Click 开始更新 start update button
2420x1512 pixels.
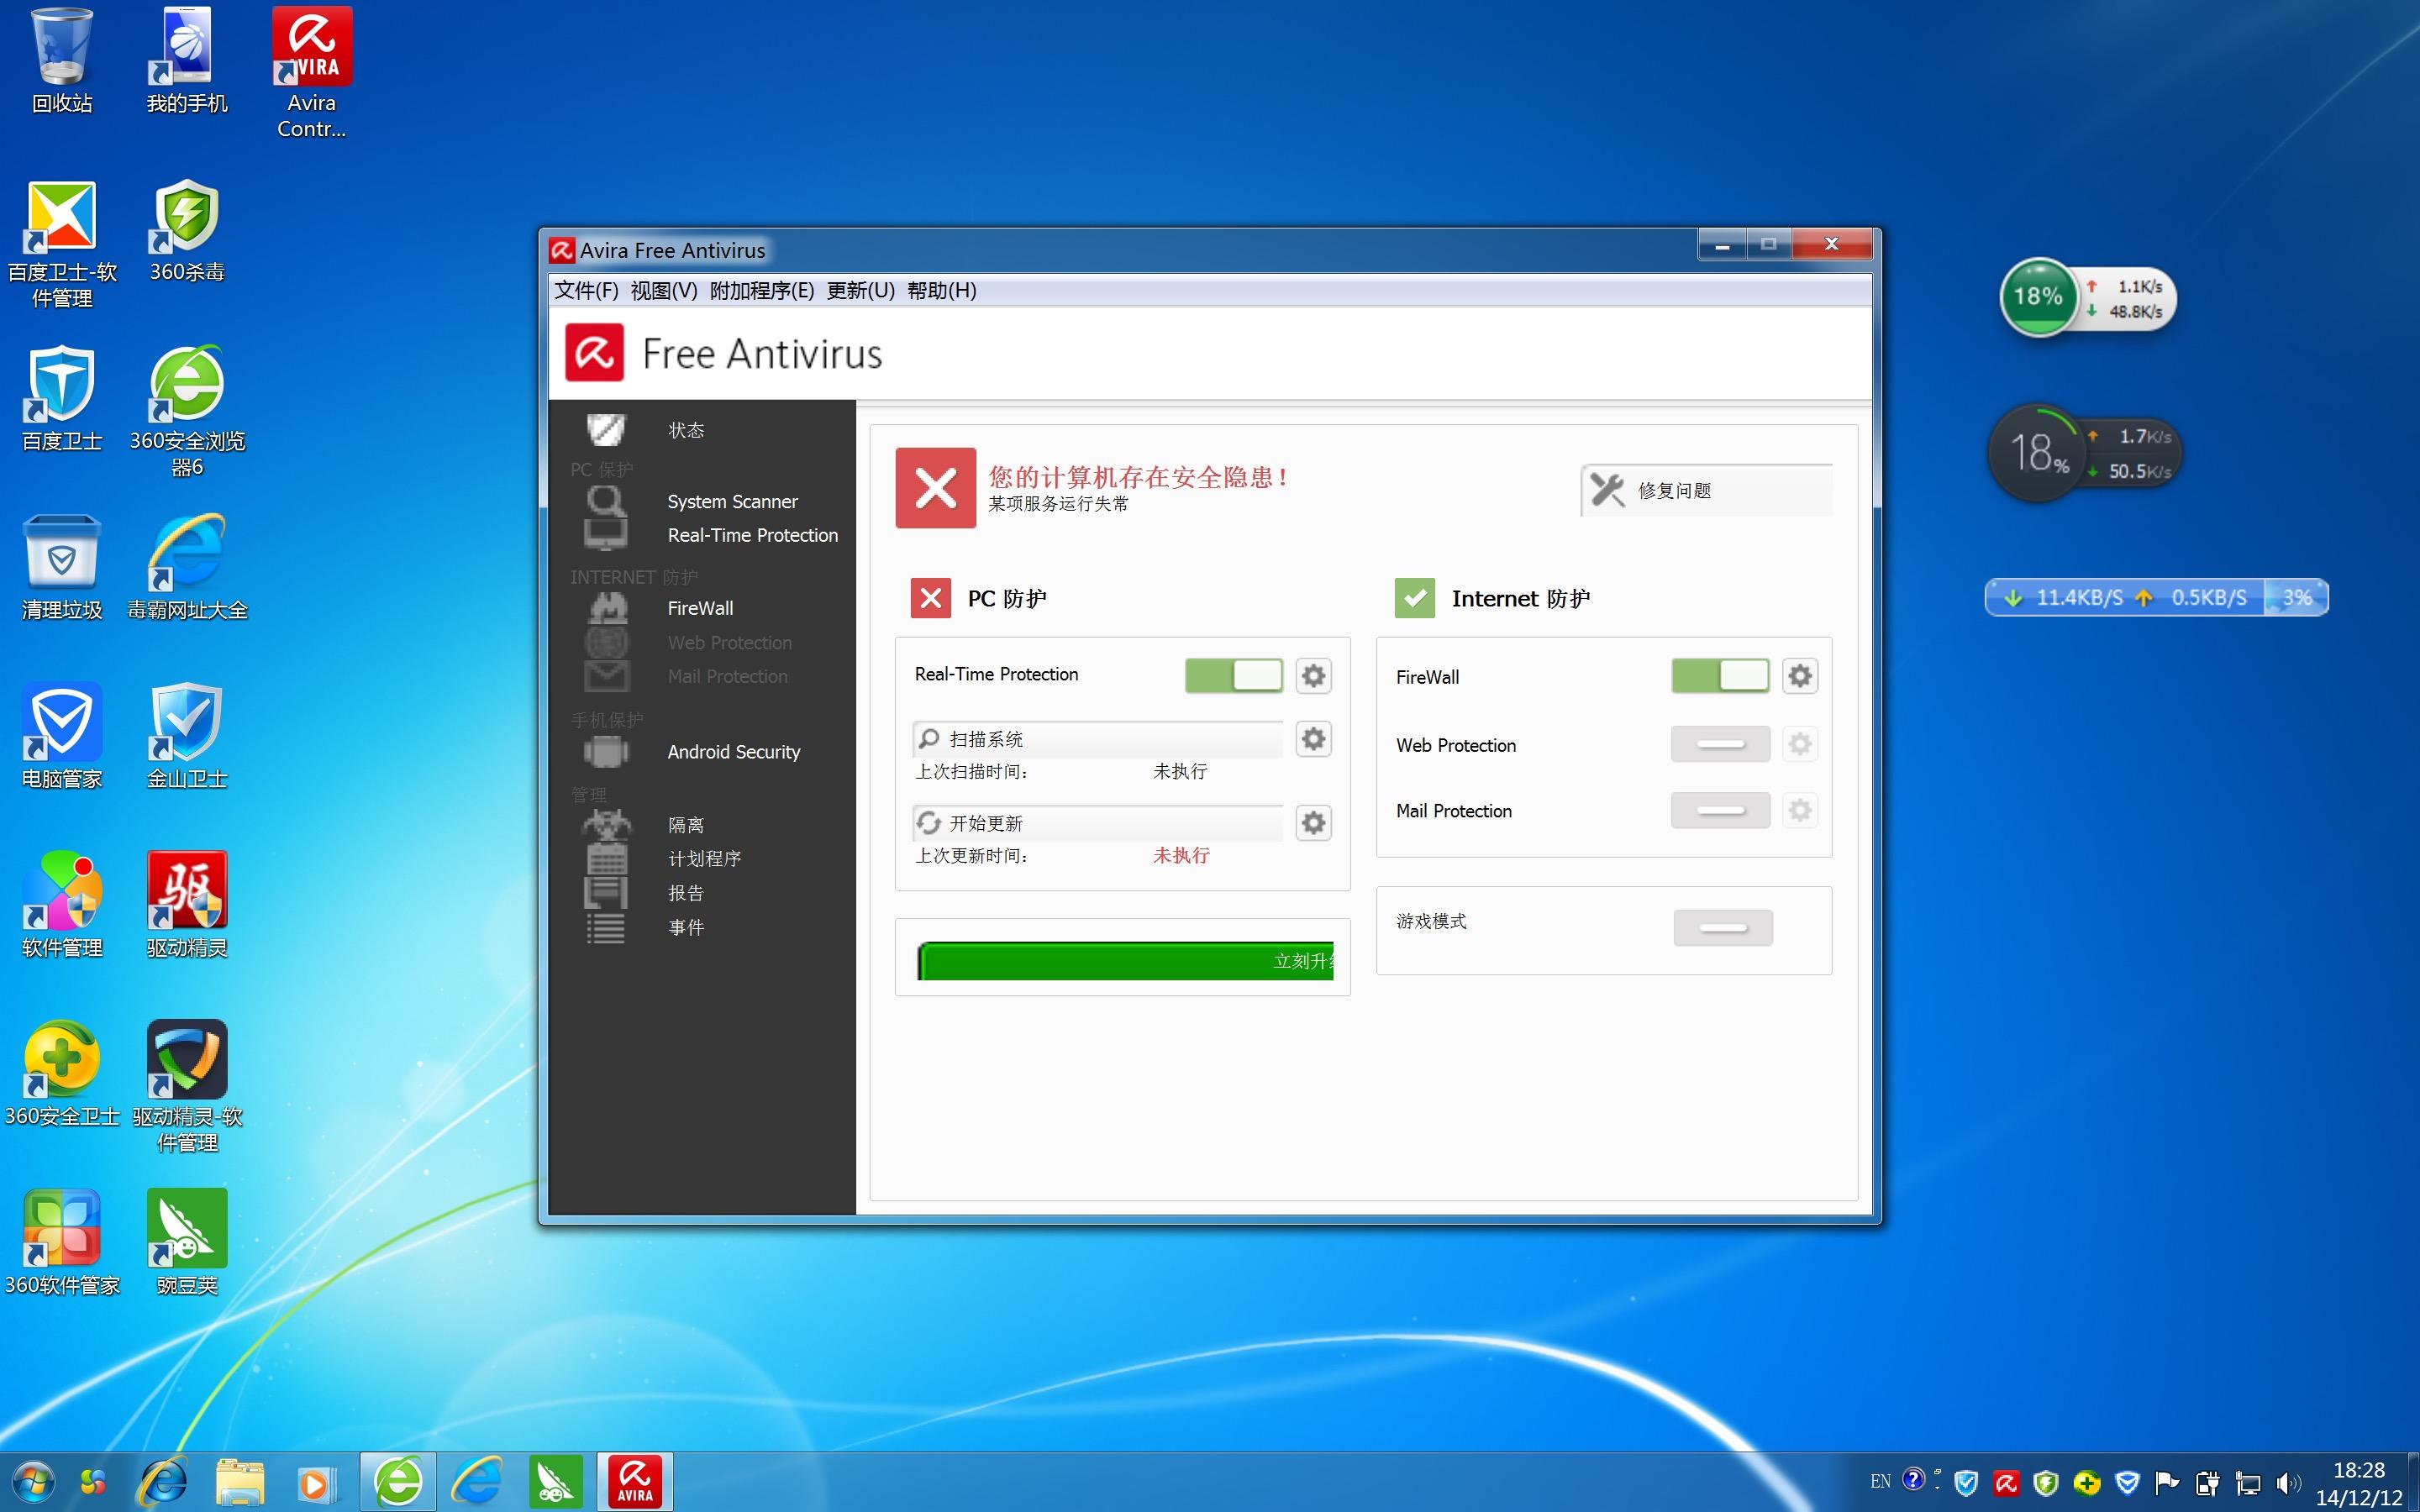[x=1098, y=823]
